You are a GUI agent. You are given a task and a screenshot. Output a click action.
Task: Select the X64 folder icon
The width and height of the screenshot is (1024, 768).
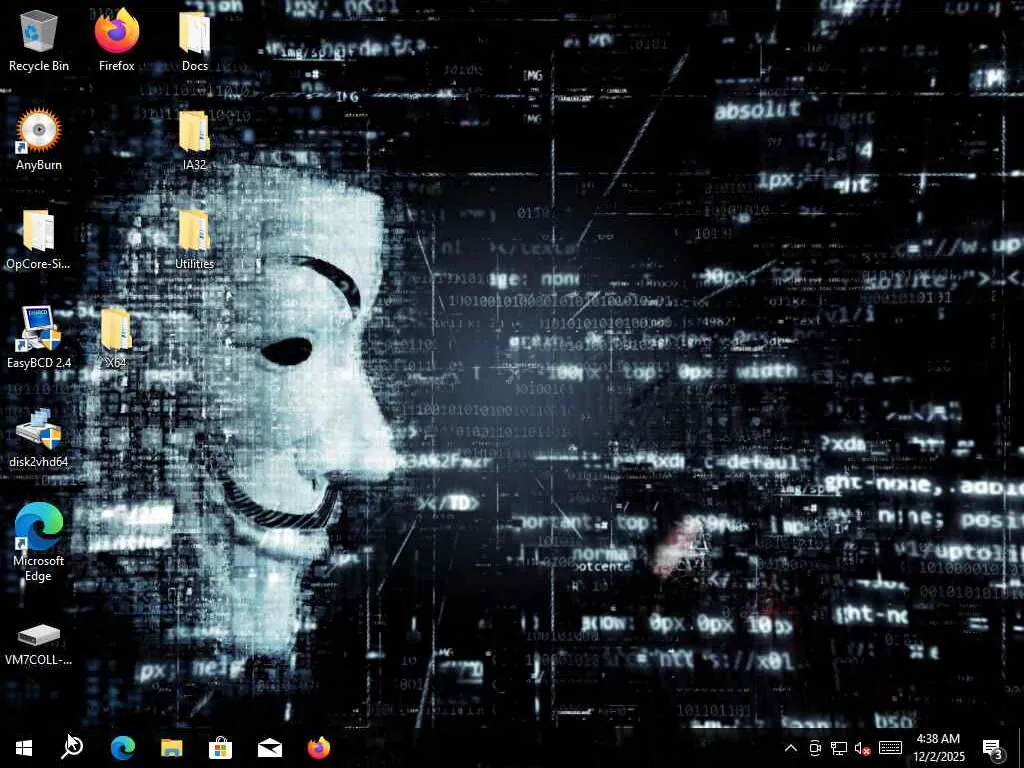point(116,338)
